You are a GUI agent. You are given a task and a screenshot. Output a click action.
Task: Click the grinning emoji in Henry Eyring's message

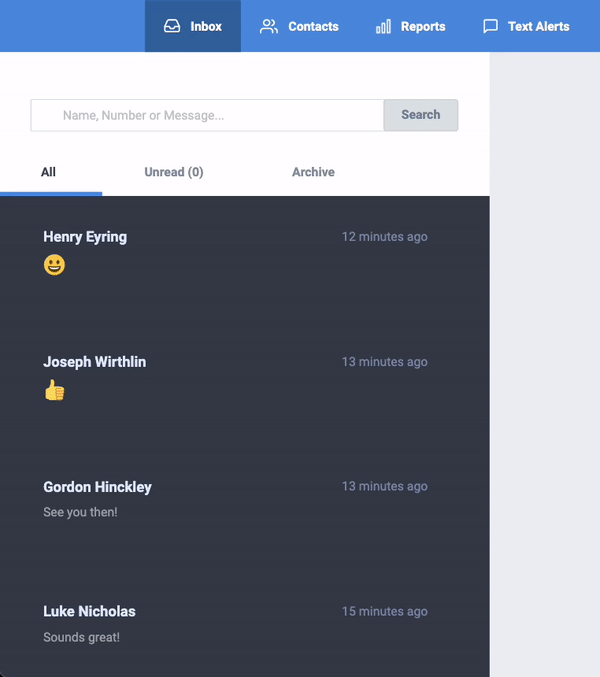click(54, 265)
